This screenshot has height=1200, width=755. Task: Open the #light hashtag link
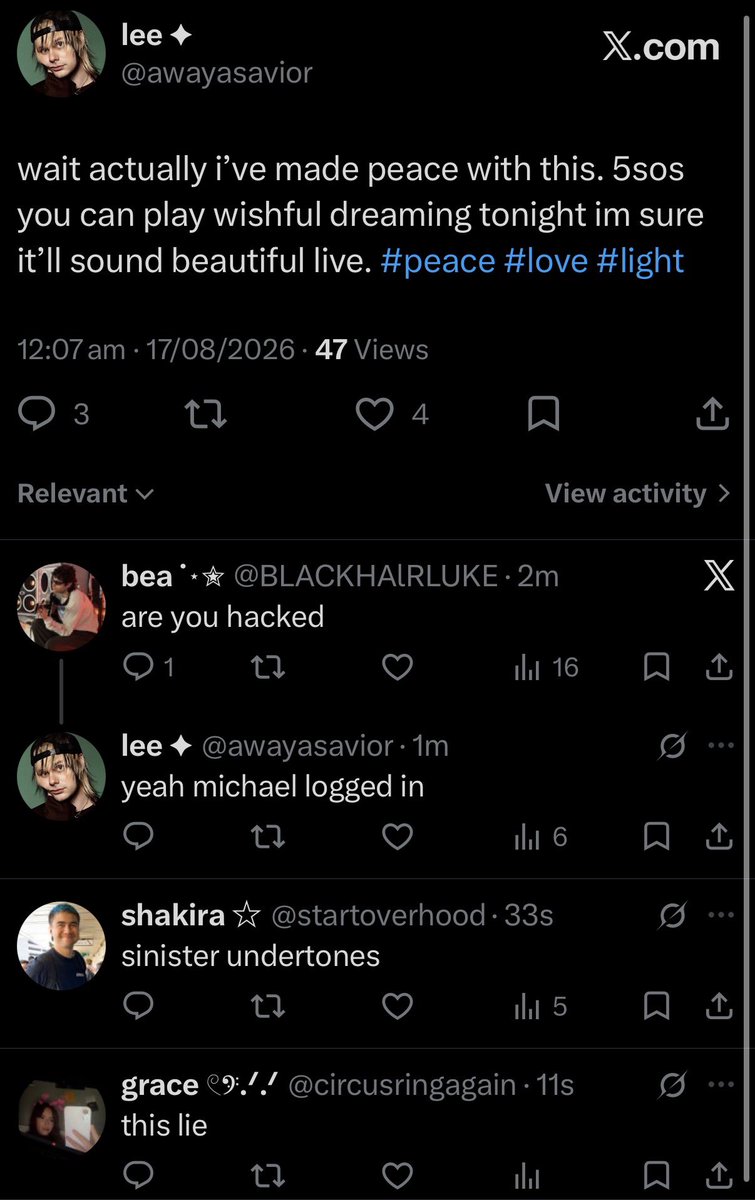tap(641, 261)
